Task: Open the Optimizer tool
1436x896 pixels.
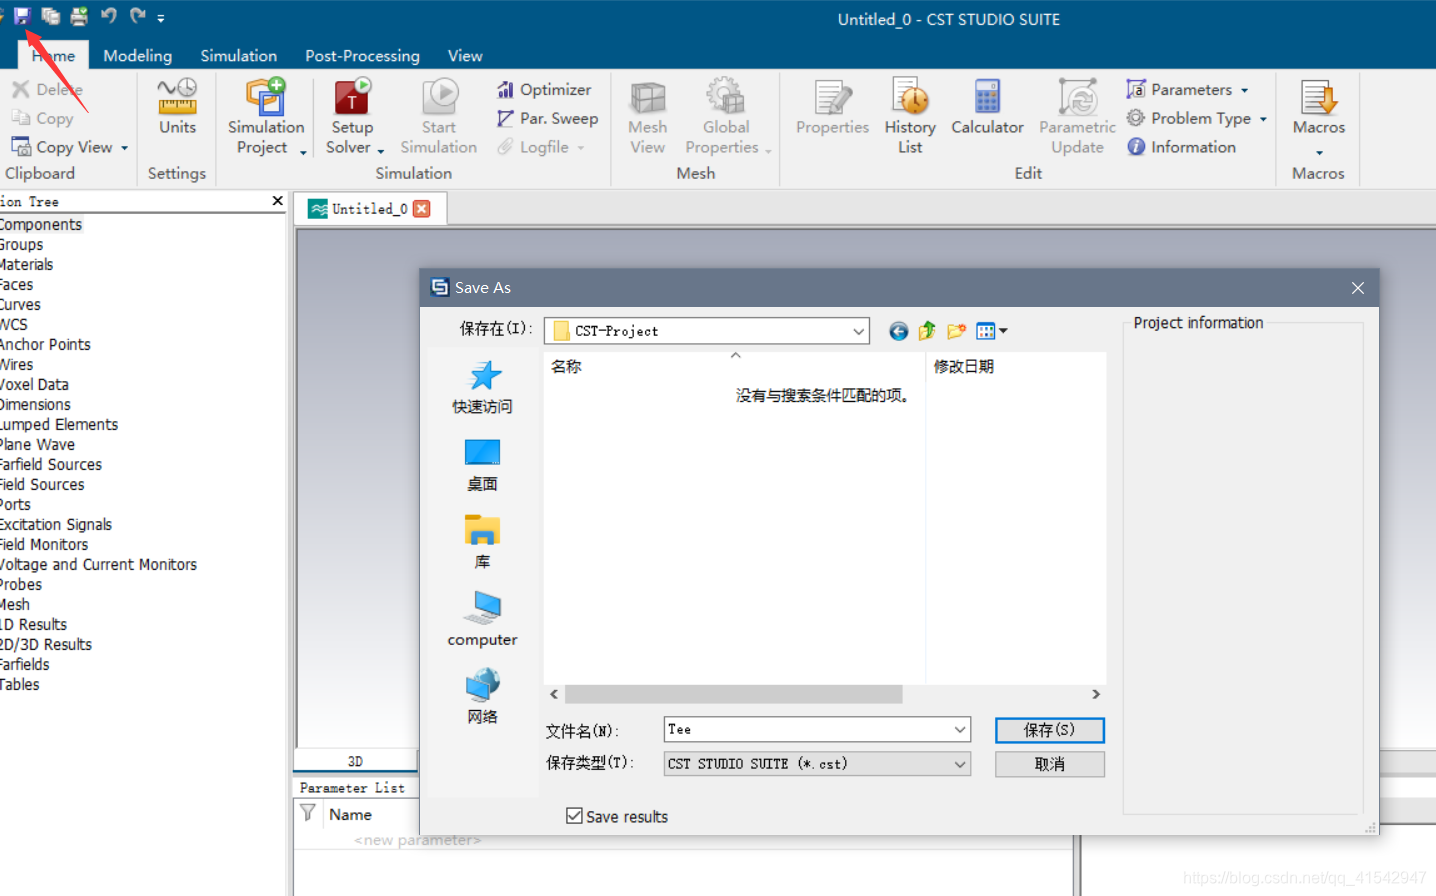Action: (544, 90)
